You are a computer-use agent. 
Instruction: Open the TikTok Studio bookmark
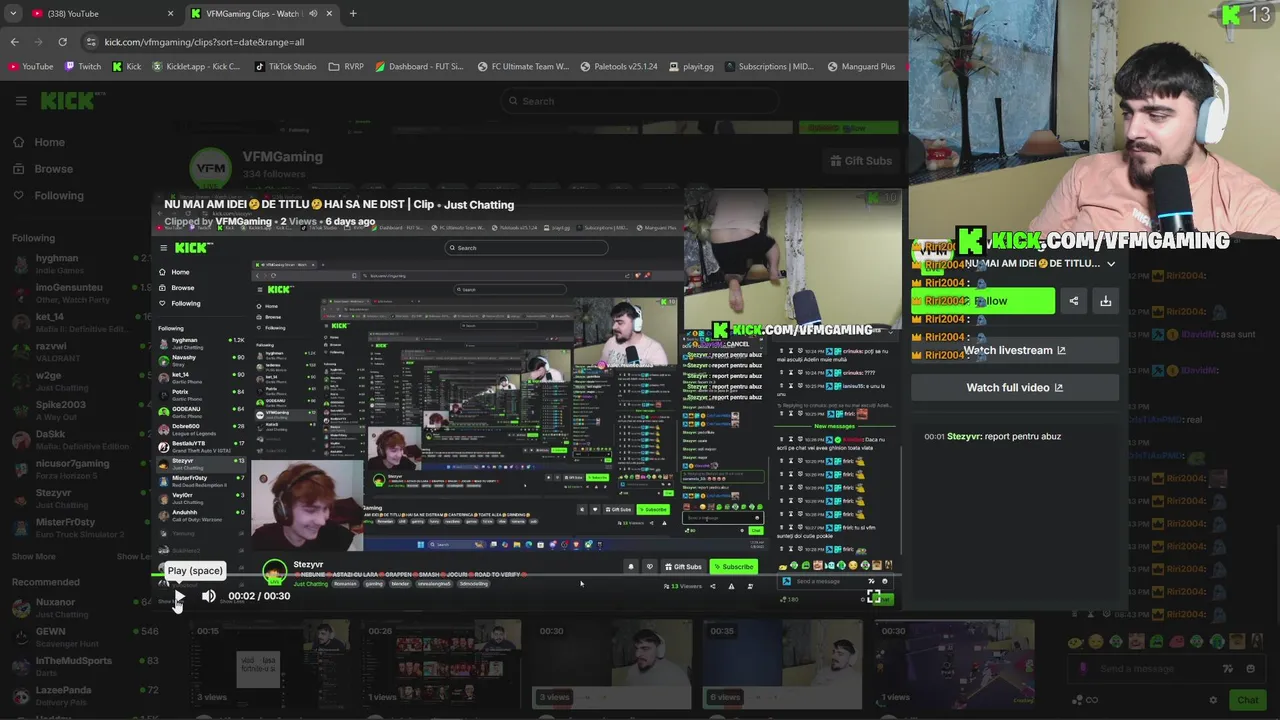[285, 67]
